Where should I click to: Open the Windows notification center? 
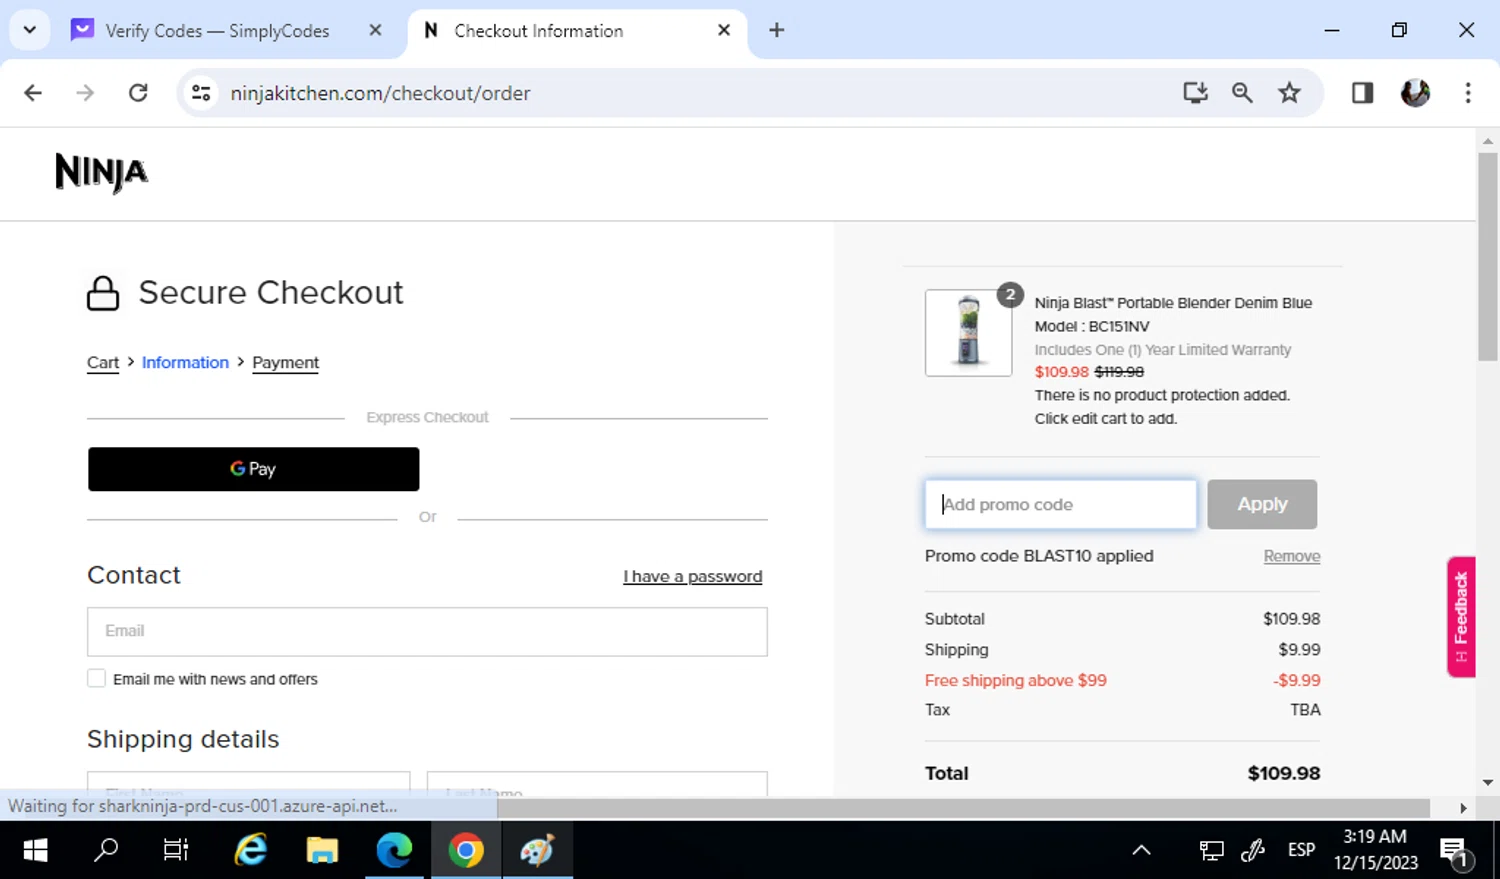pyautogui.click(x=1454, y=851)
